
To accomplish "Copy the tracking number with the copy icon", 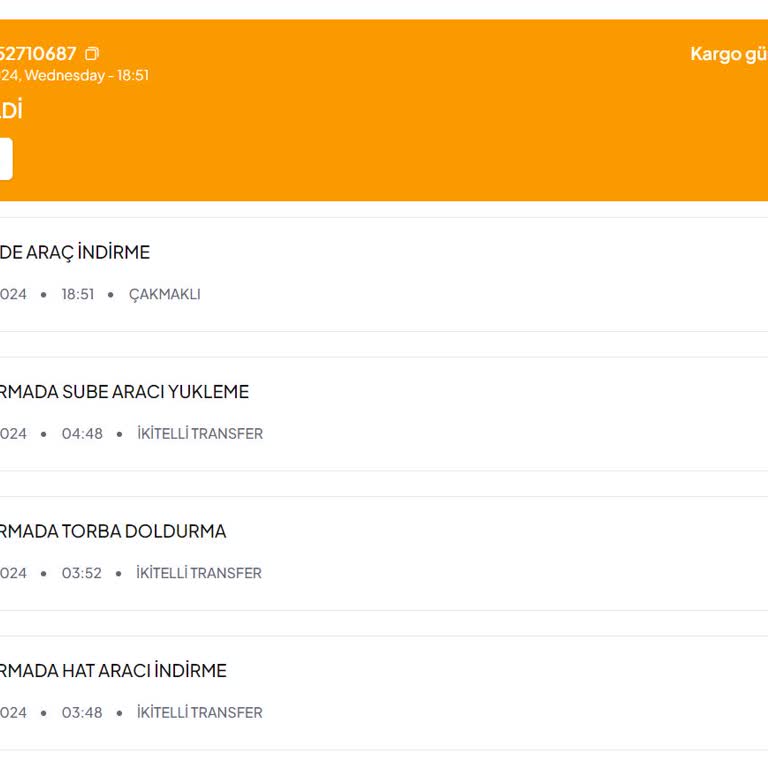I will pyautogui.click(x=92, y=54).
